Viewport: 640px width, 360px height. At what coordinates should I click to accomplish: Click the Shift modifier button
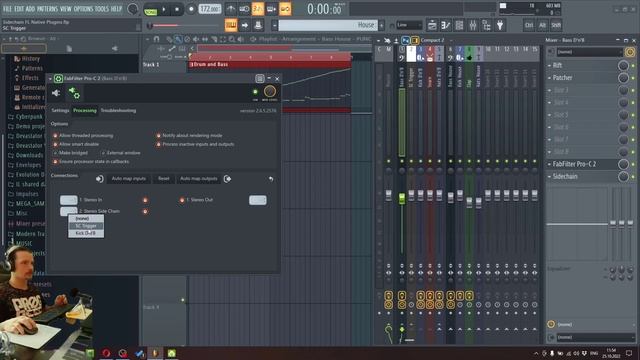tap(556, 25)
